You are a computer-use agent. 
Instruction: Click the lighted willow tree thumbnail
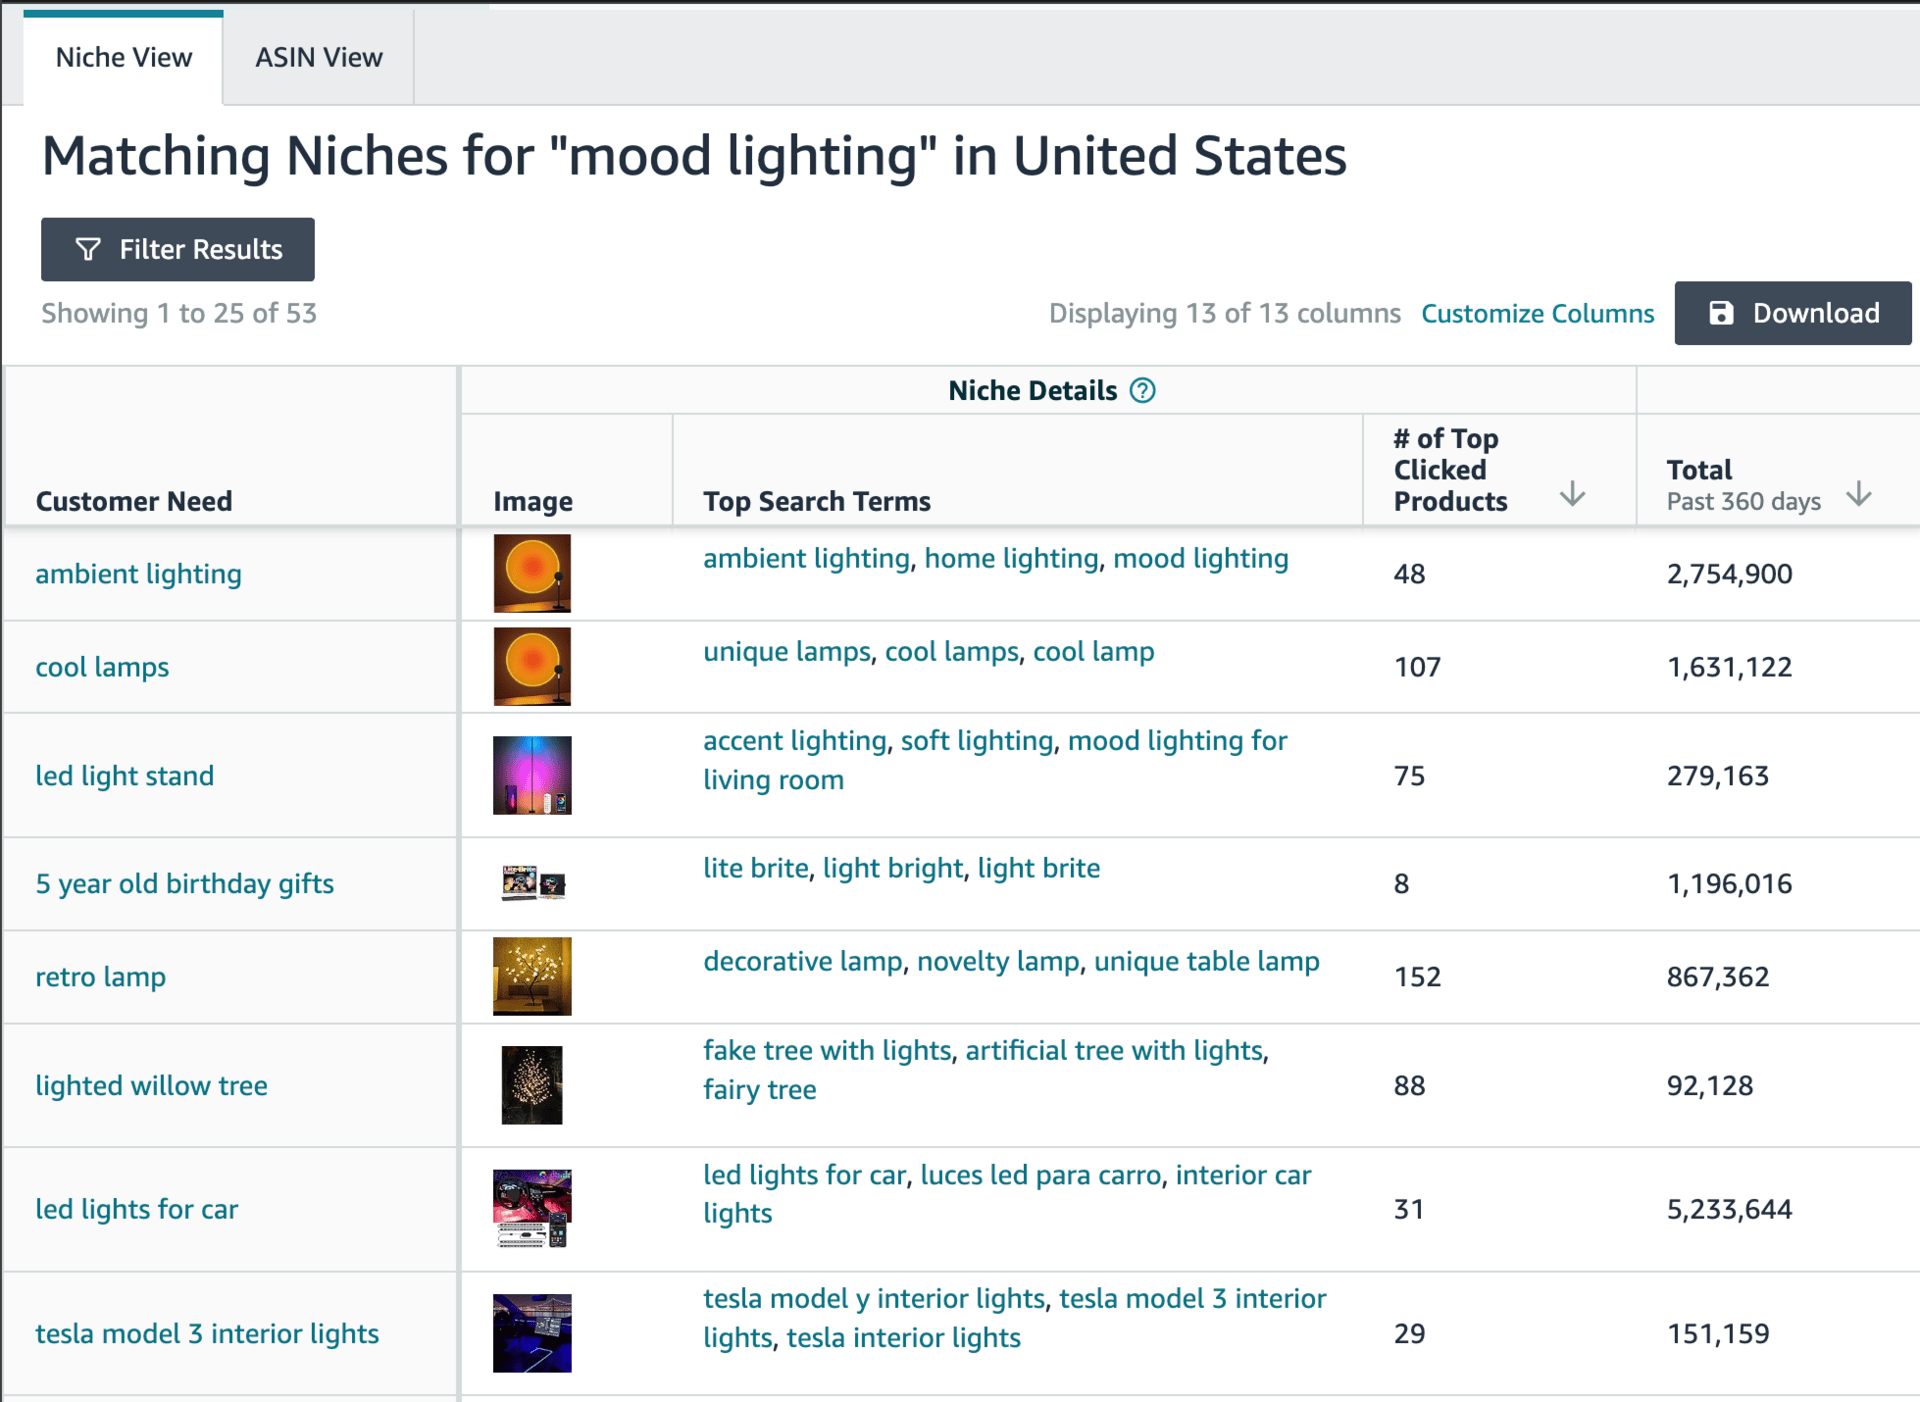pyautogui.click(x=532, y=1086)
